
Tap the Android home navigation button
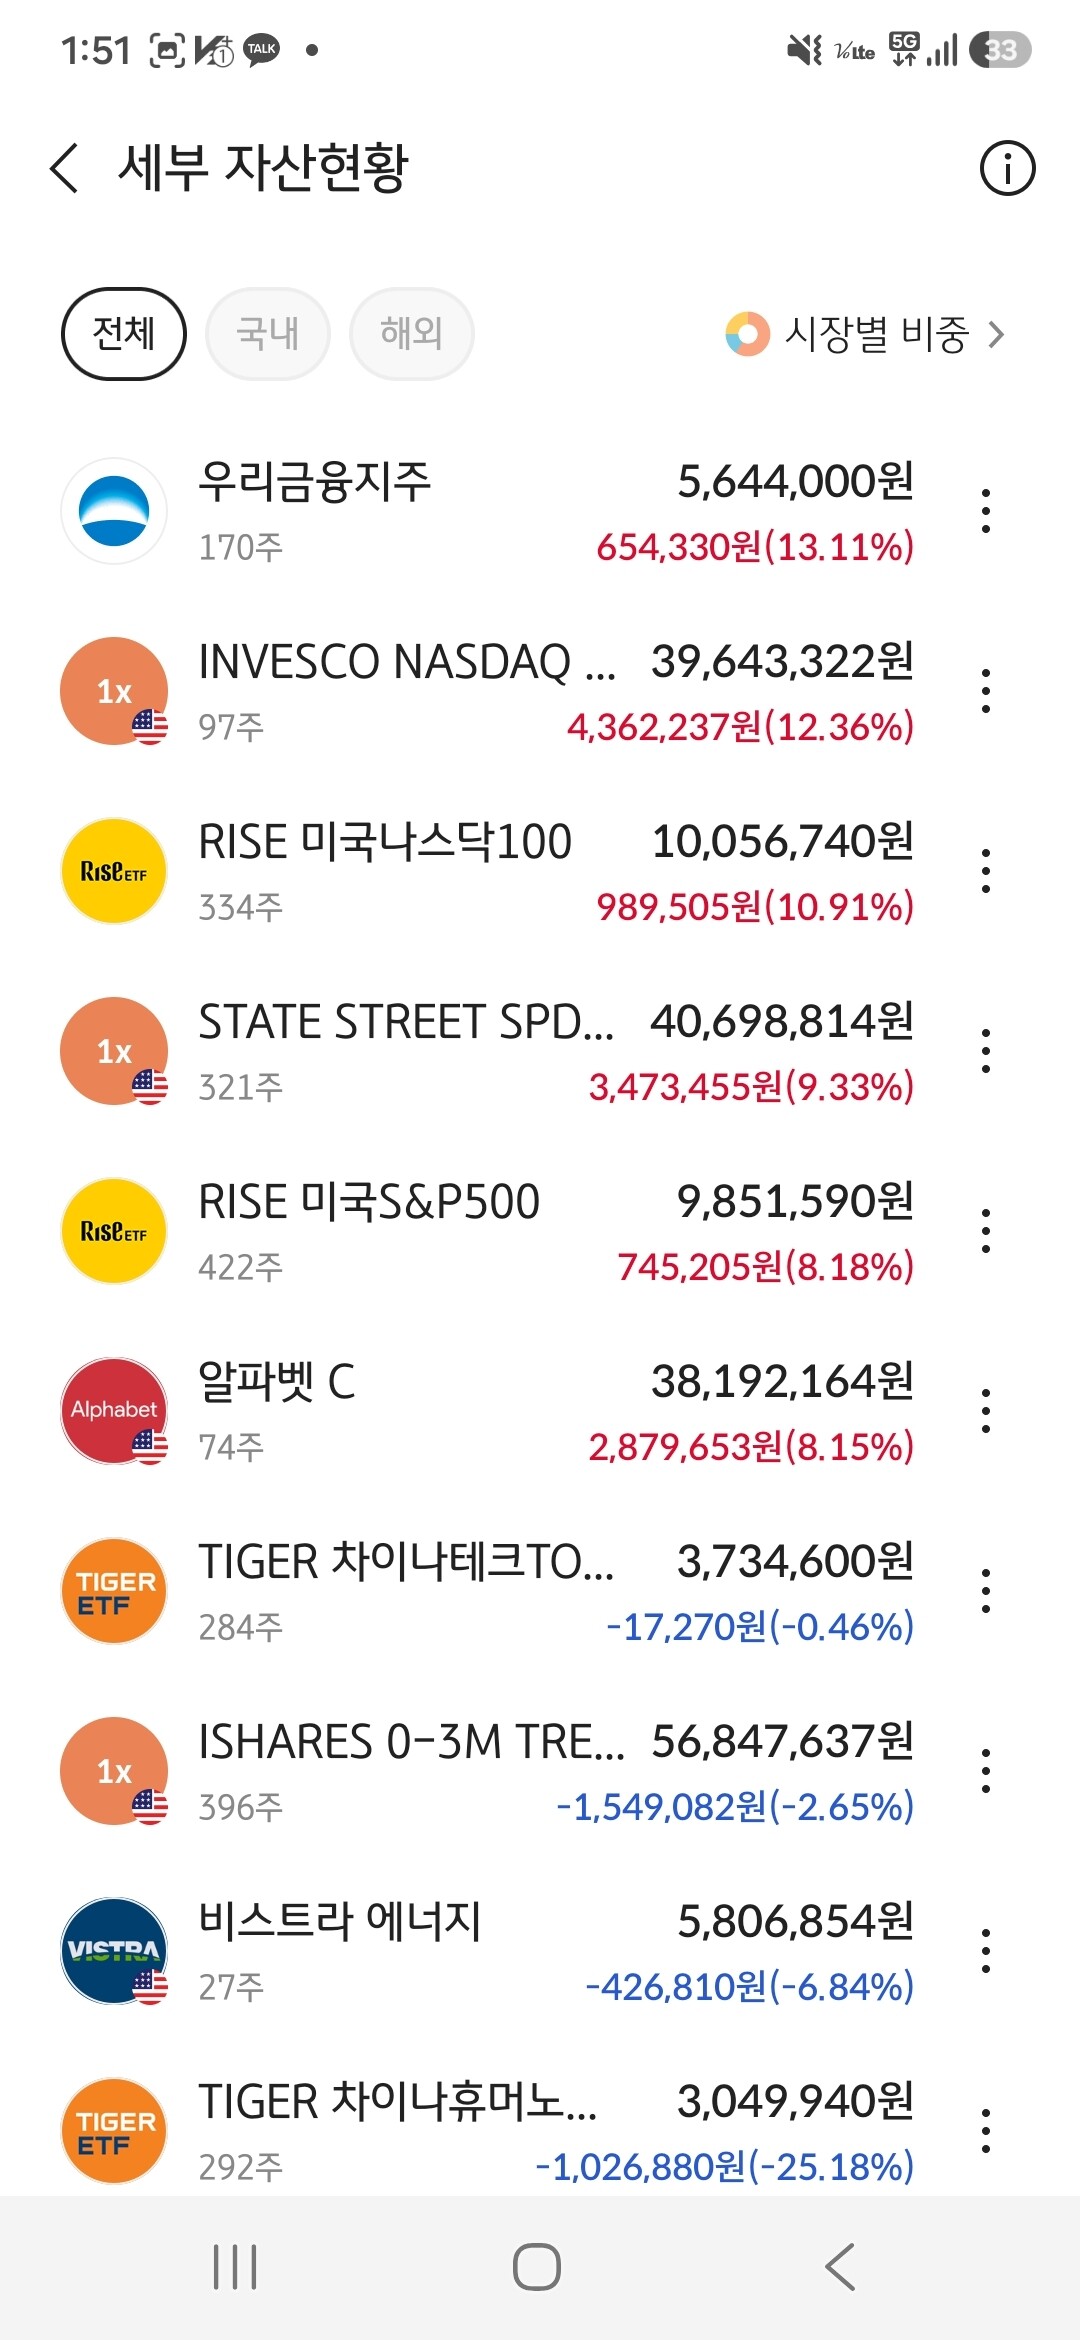[537, 2267]
